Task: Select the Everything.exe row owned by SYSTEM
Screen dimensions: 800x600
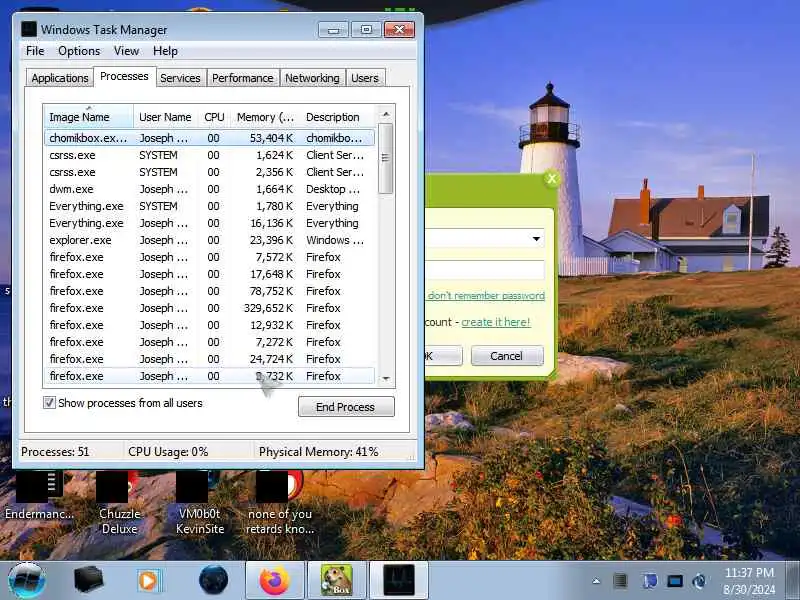Action: (210, 206)
